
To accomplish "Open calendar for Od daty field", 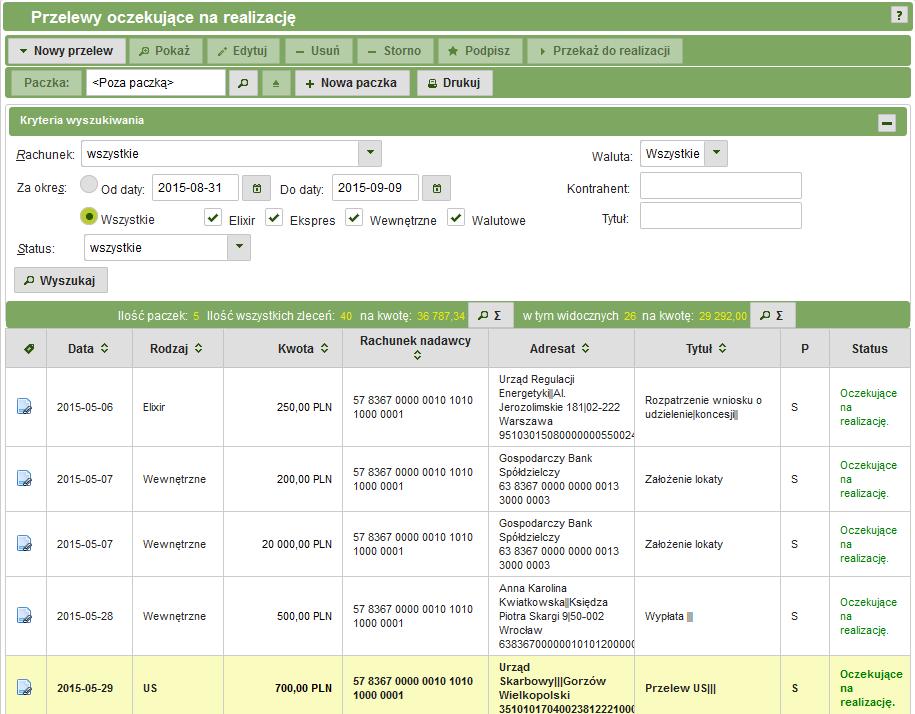I will 257,188.
